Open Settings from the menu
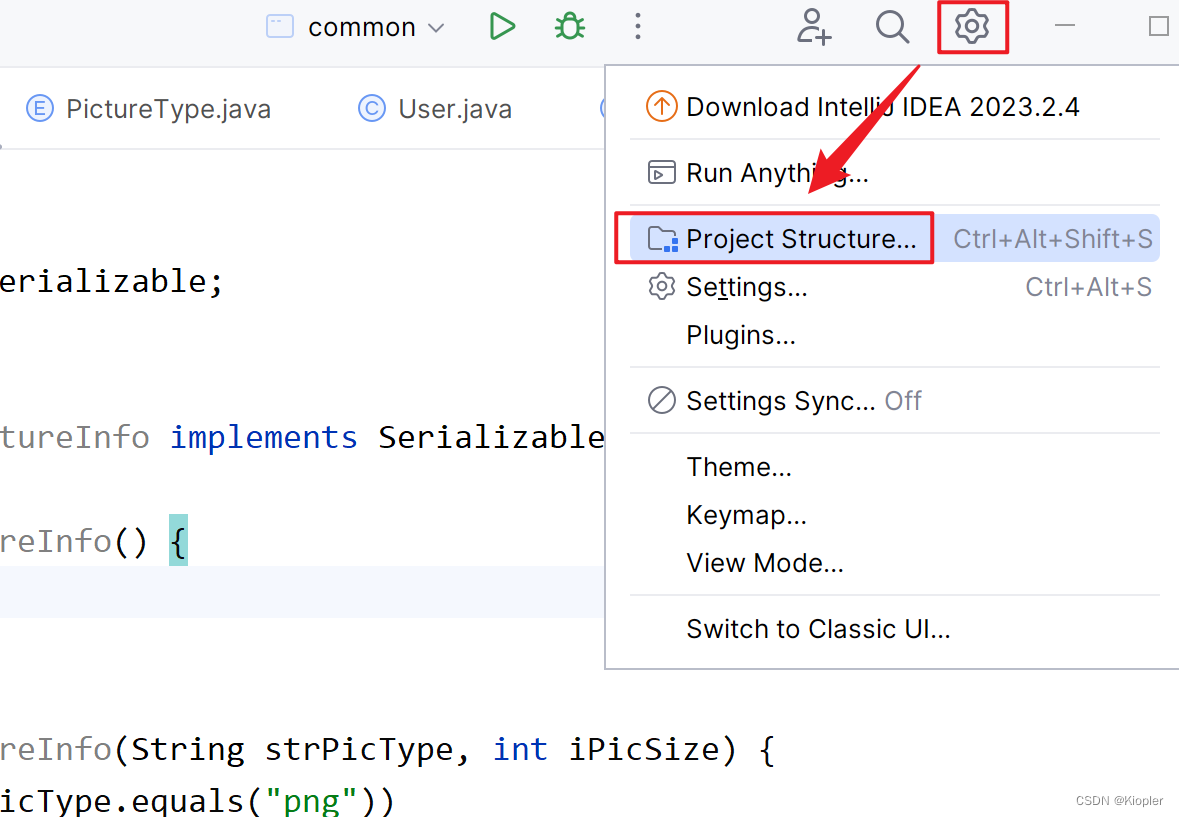 (x=894, y=287)
